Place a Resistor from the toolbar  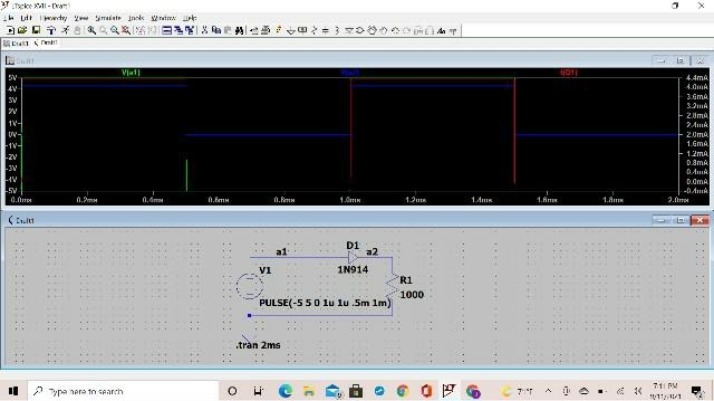pos(314,30)
